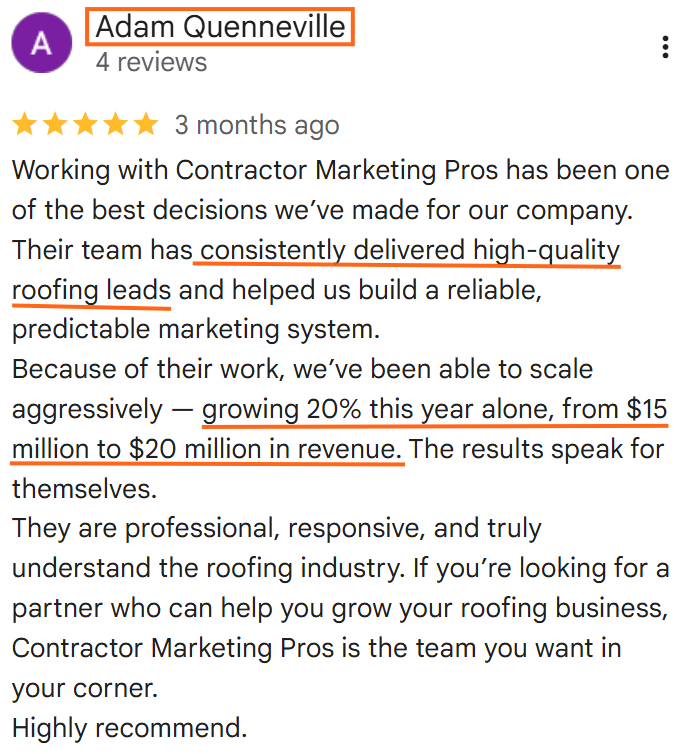The image size is (693, 754).
Task: Click underlined "million to $20 million in revenue"
Action: 207,450
